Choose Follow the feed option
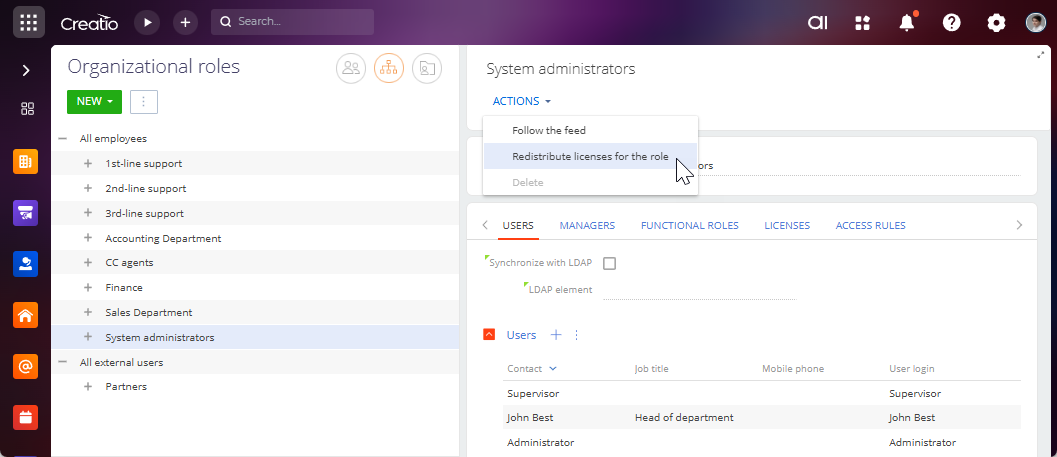This screenshot has height=457, width=1057. [548, 130]
